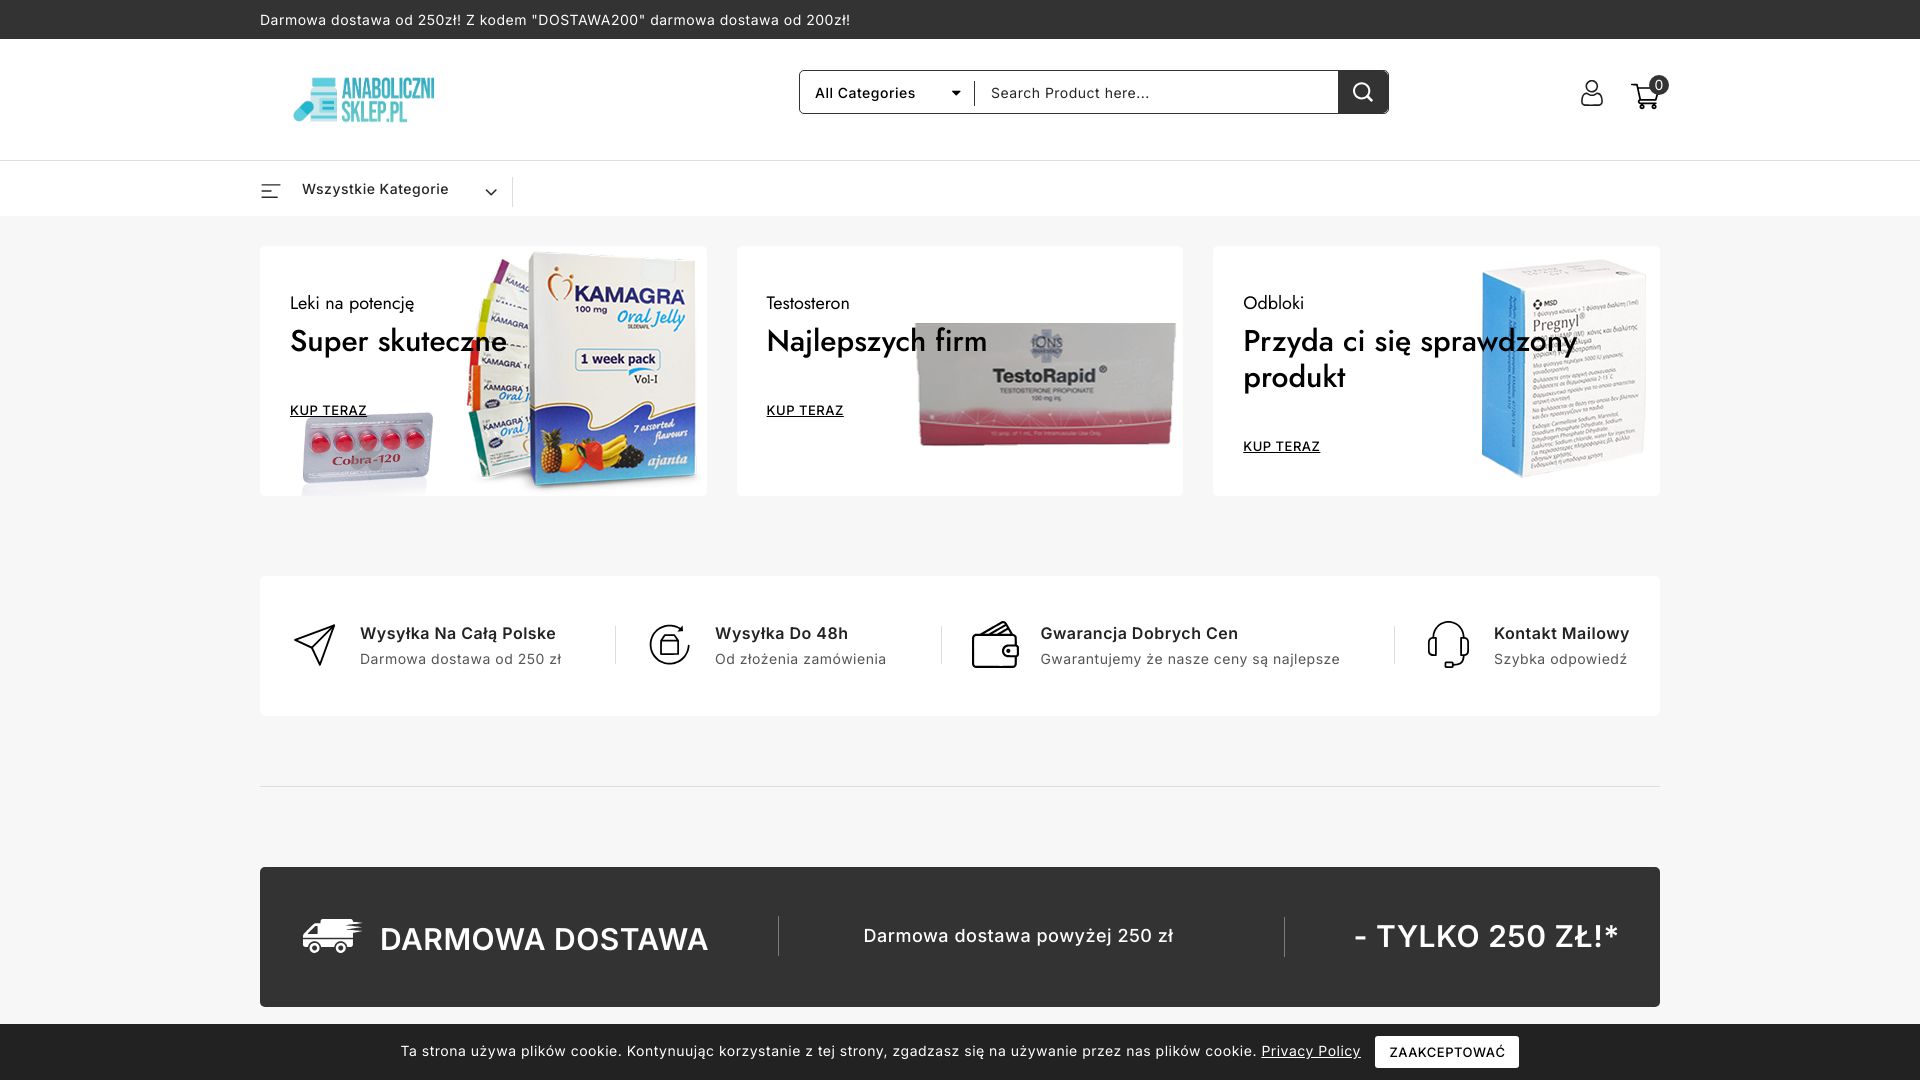Click Darmowa dostawa od 250 zł subtitle
Screen dimensions: 1920x1080
[460, 659]
